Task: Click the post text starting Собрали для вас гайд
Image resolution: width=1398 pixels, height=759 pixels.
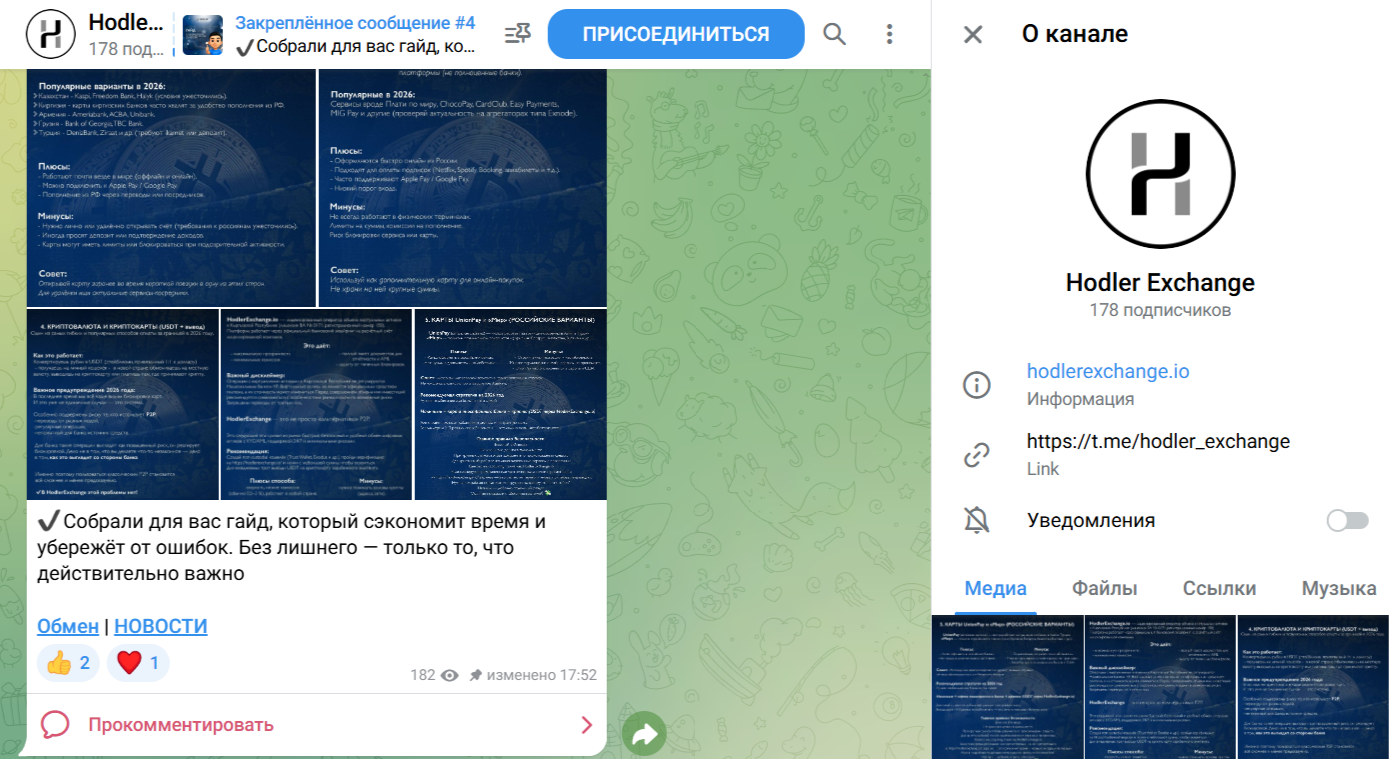Action: (292, 548)
